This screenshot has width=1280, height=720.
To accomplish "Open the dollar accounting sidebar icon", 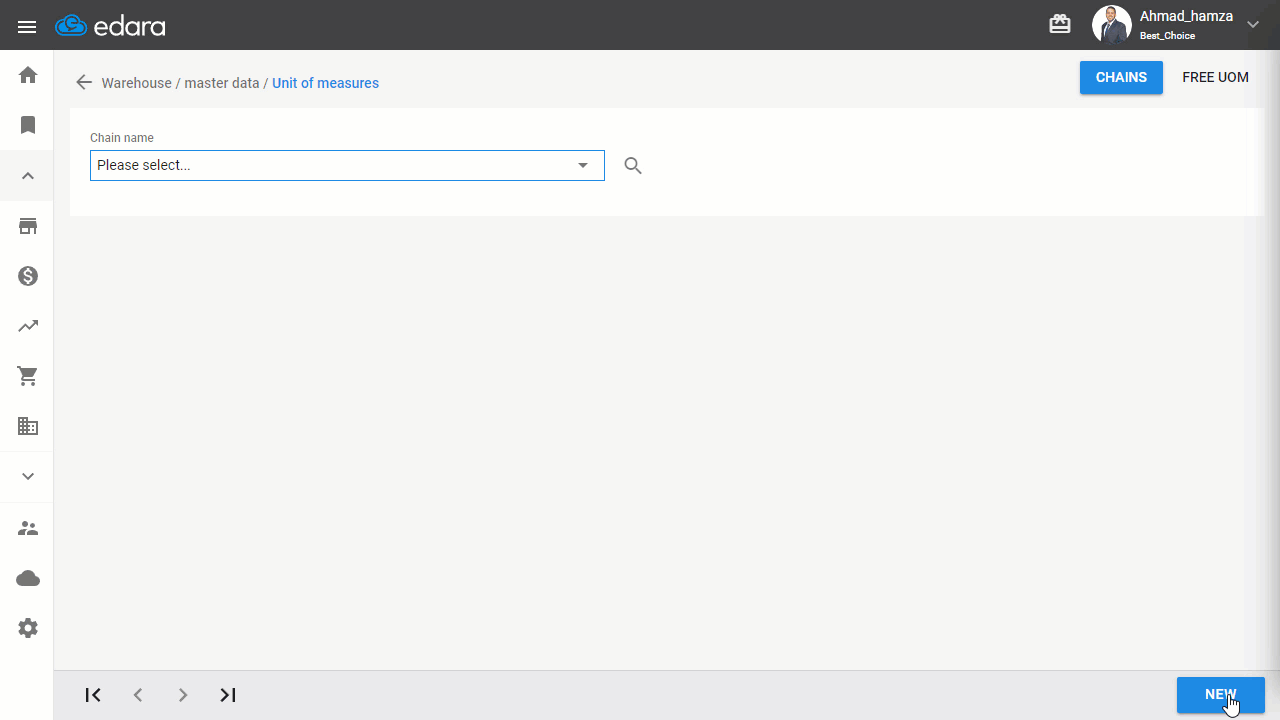I will pos(28,276).
